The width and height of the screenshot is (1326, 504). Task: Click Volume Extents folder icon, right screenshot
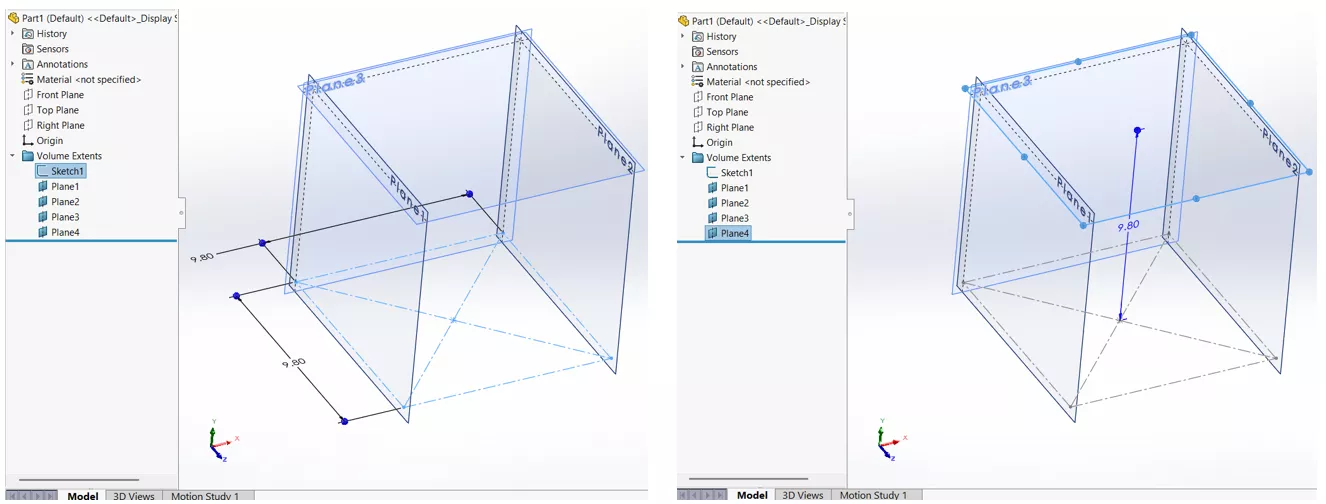coord(698,158)
